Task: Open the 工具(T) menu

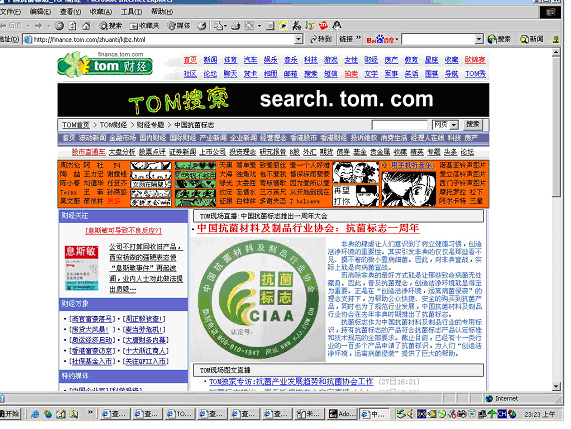Action: coord(131,12)
